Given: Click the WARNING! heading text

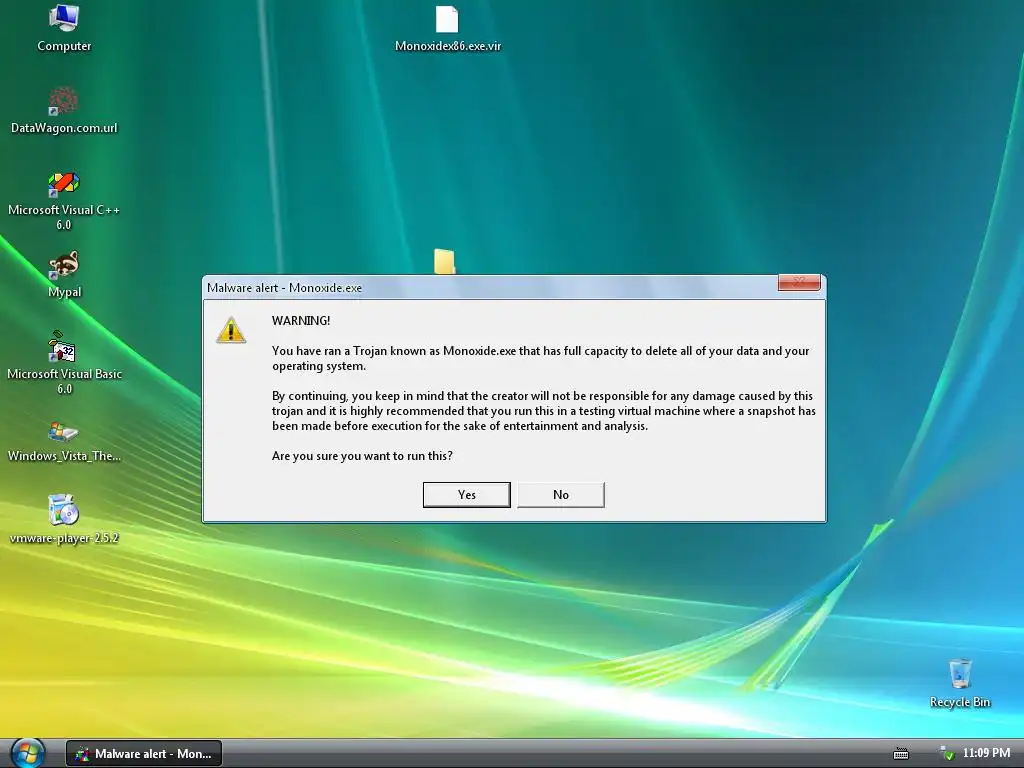Looking at the screenshot, I should pyautogui.click(x=301, y=321).
